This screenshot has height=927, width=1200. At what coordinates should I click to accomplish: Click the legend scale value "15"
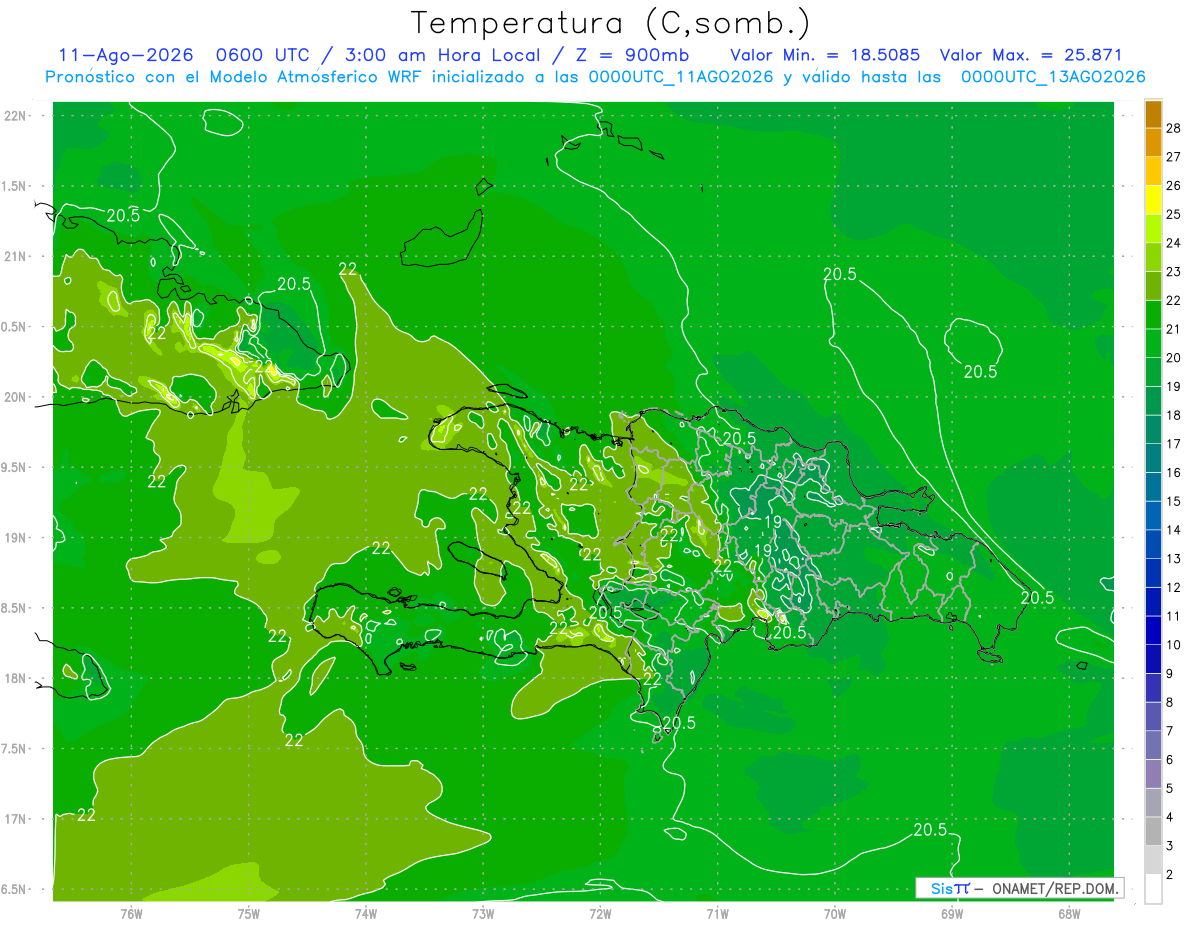(1174, 501)
